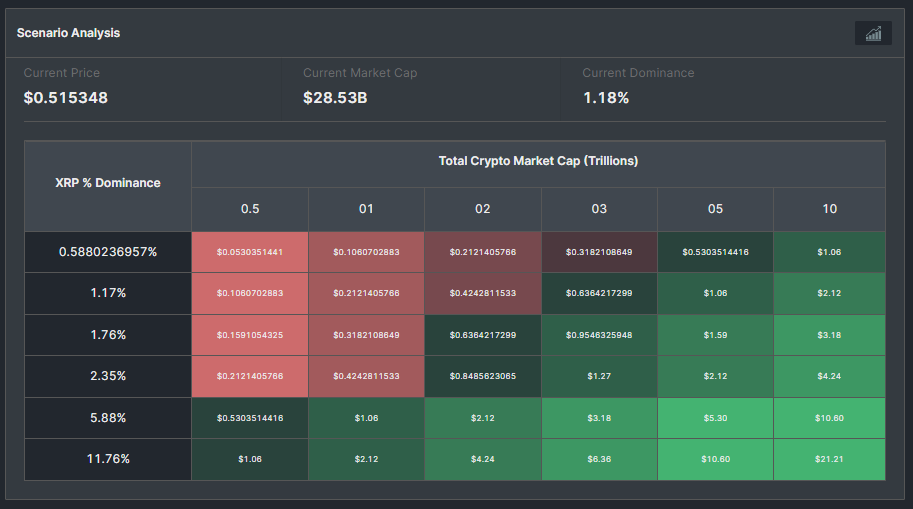The height and width of the screenshot is (509, 913).
Task: Click $0.5303514416 in the 0.5880236957% row
Action: [715, 252]
